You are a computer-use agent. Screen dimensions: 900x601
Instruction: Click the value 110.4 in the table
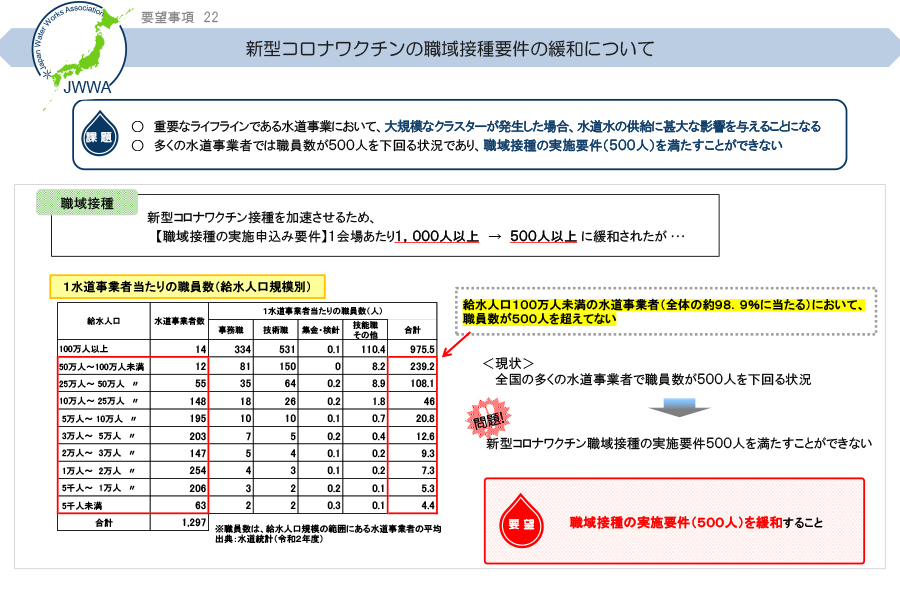click(373, 349)
